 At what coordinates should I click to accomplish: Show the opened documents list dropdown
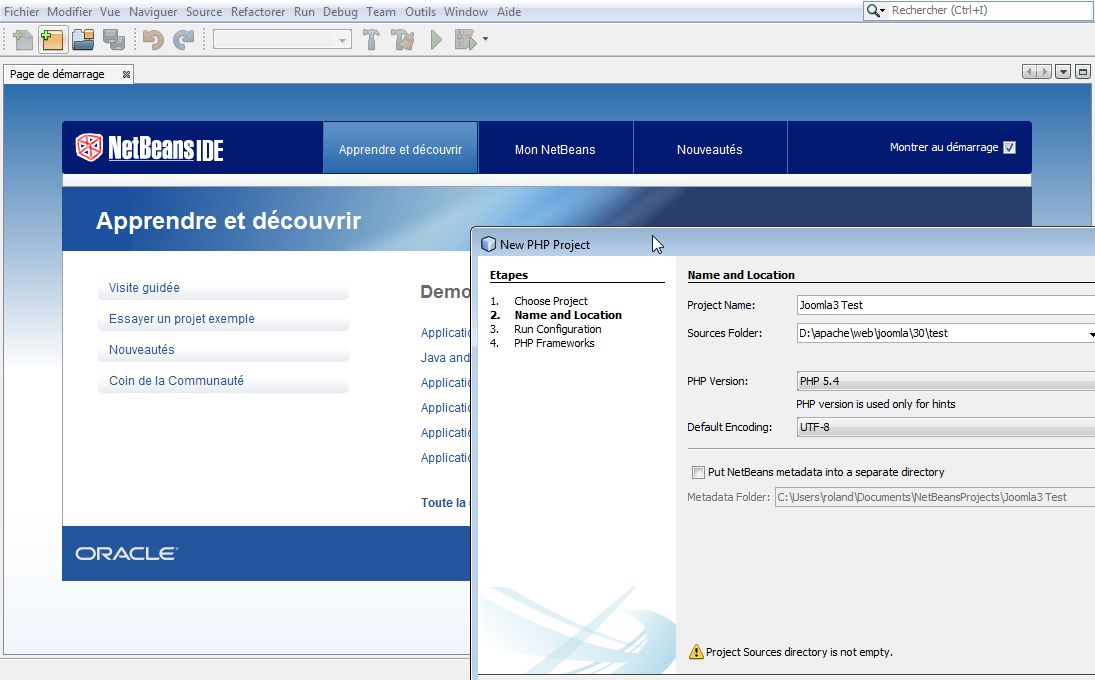pyautogui.click(x=1063, y=72)
